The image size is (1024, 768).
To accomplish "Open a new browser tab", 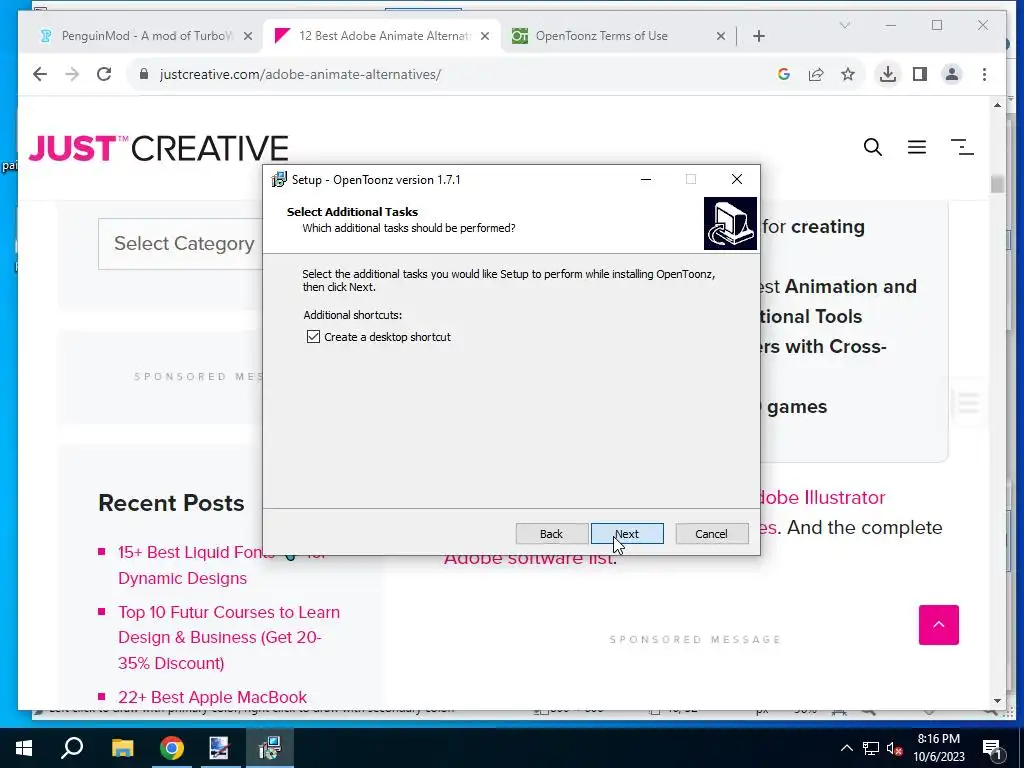I will (759, 36).
